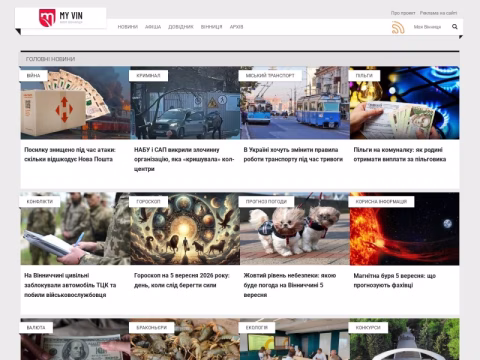Select the Пільги category tag
The height and width of the screenshot is (360, 480).
click(x=364, y=76)
